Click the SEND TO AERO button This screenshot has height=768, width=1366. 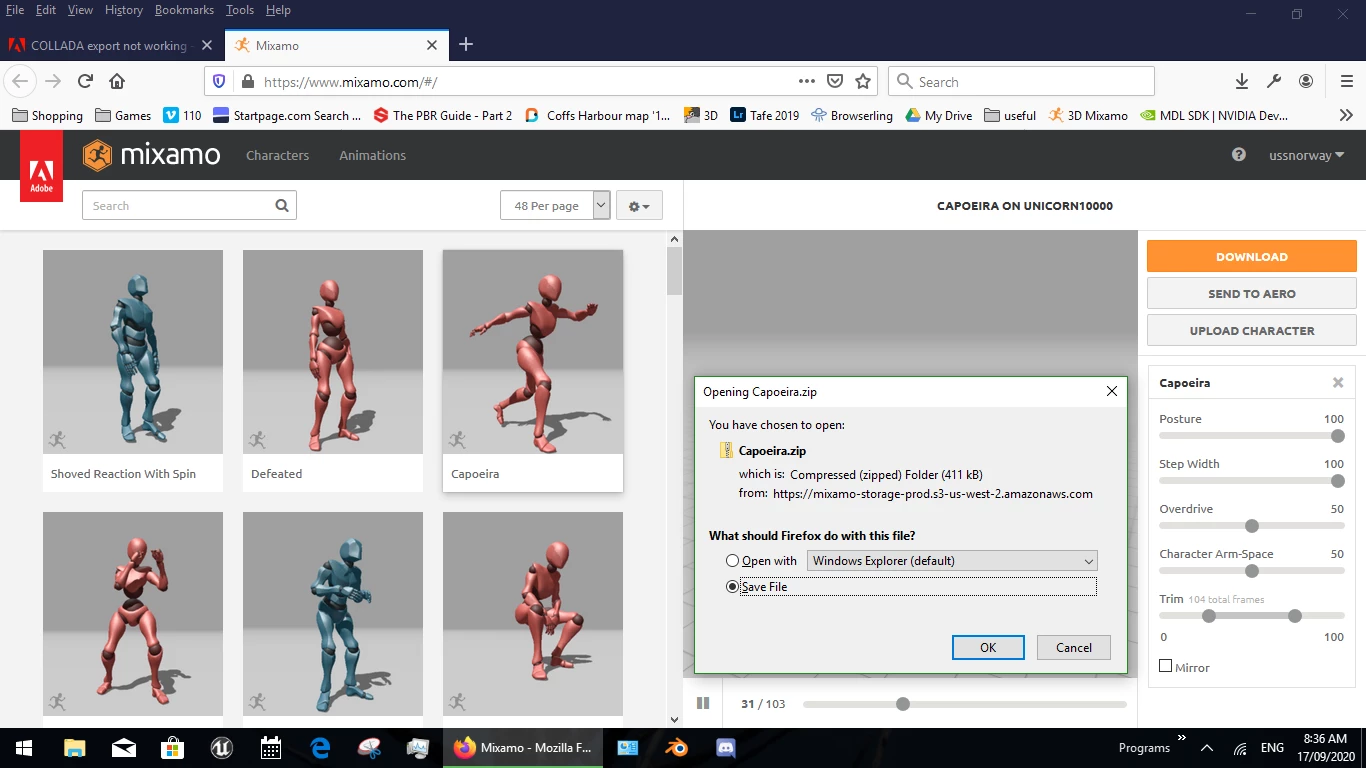click(x=1252, y=294)
